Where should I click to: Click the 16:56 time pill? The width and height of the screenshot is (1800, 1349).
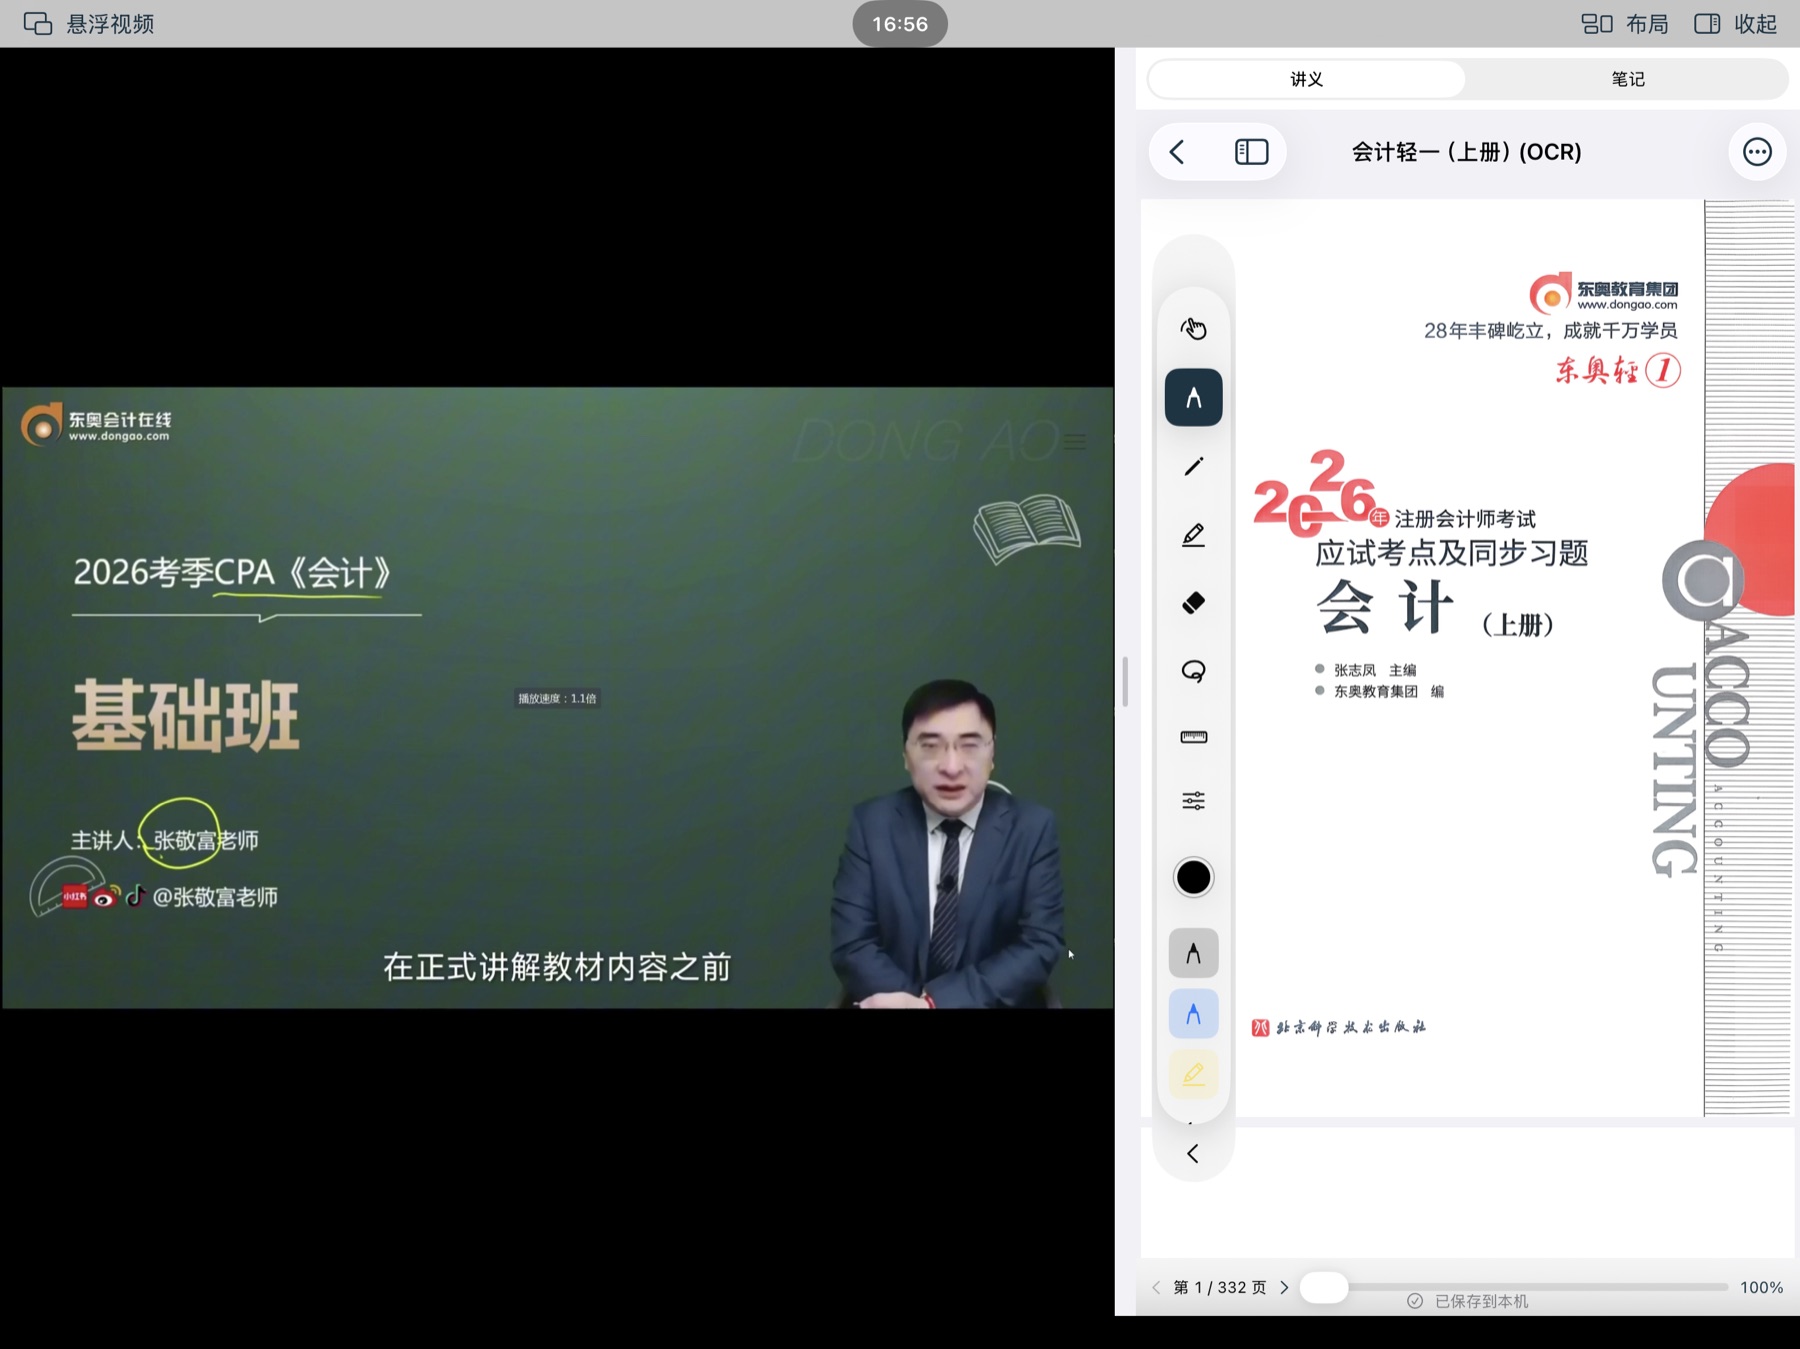[x=900, y=24]
